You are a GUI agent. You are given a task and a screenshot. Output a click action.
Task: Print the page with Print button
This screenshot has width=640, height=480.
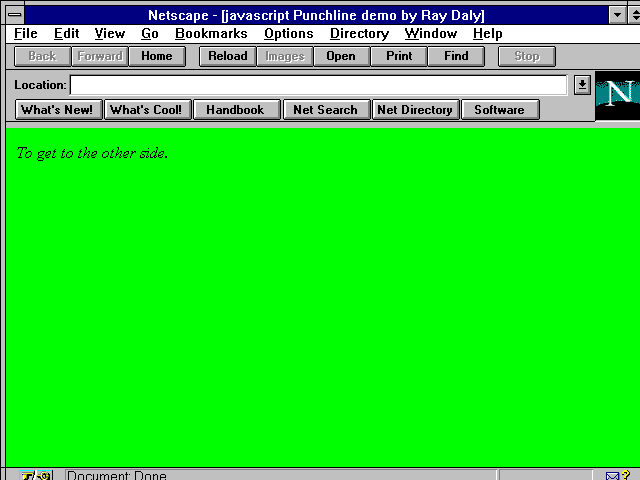(399, 56)
